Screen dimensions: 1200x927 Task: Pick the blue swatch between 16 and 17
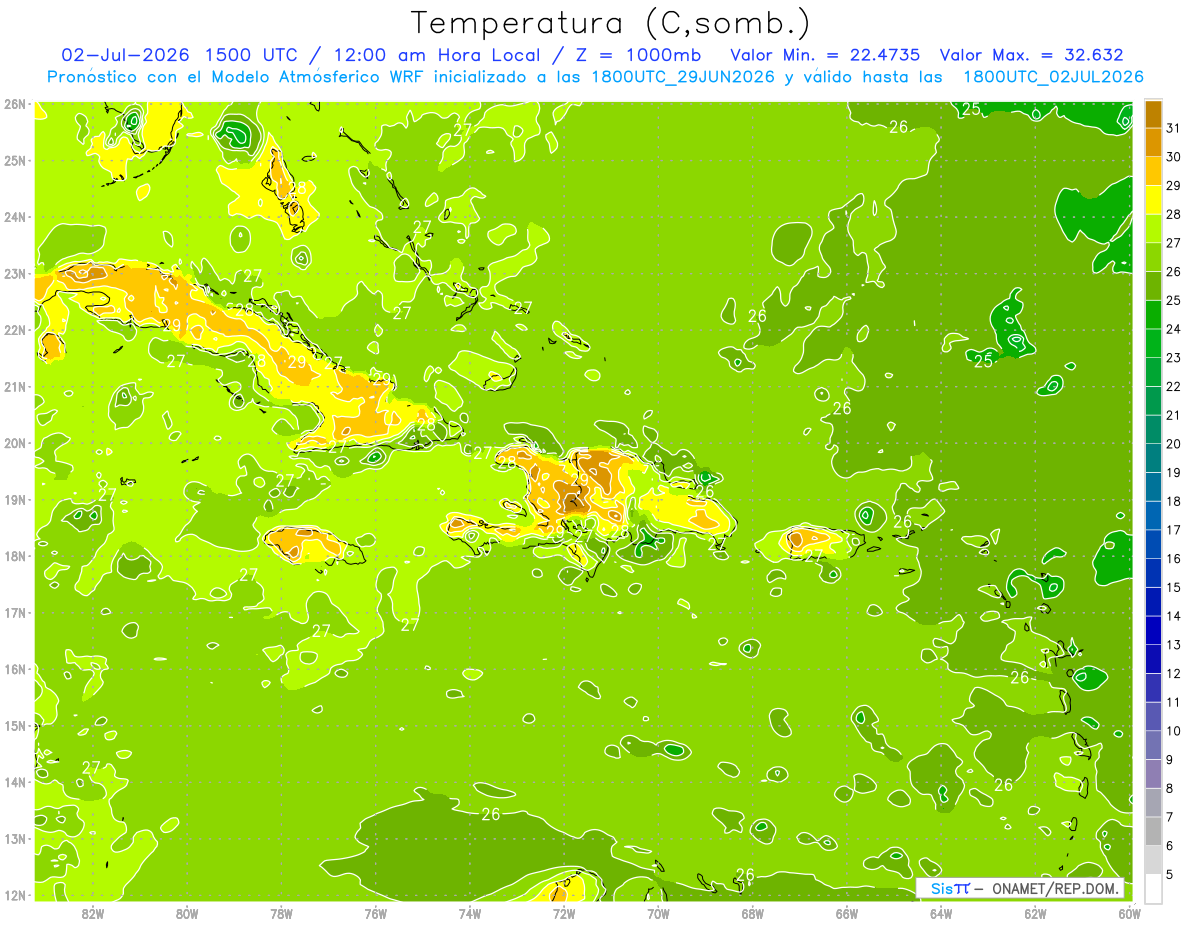(x=1153, y=544)
